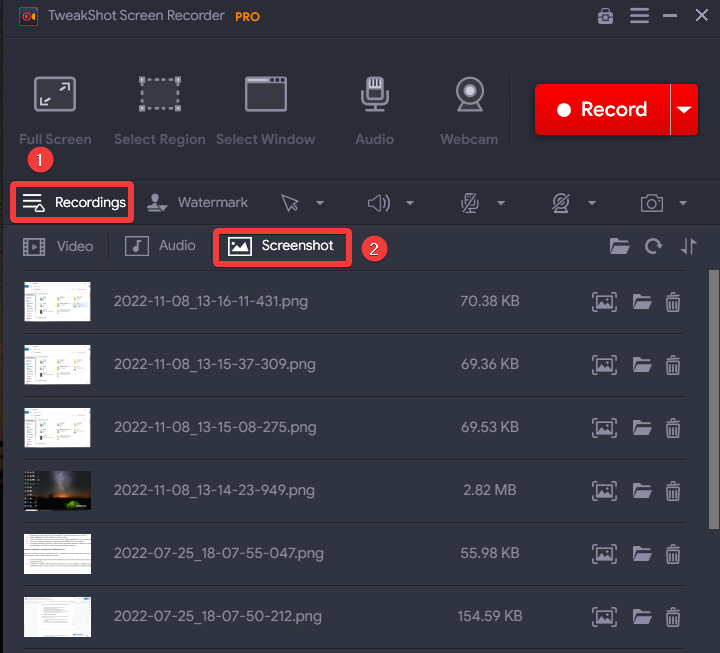Expand the screenshot camera options dropdown

pos(683,203)
